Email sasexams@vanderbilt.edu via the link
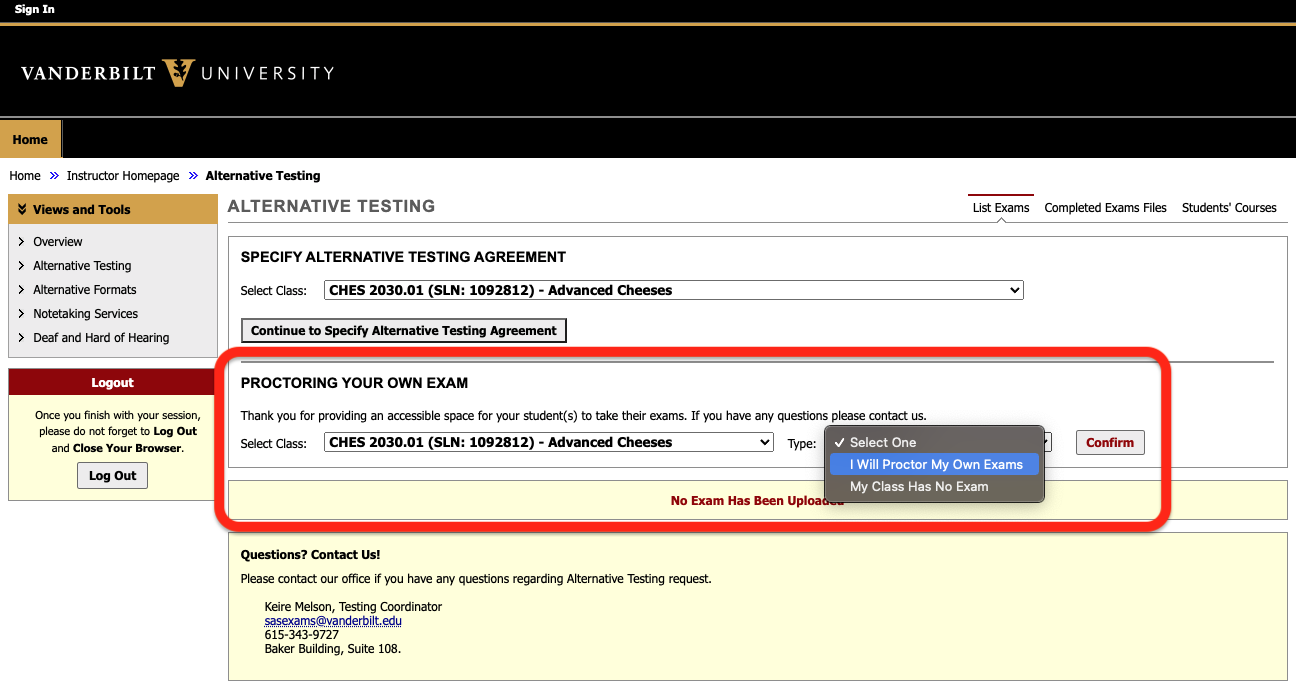The image size is (1296, 691). tap(333, 621)
